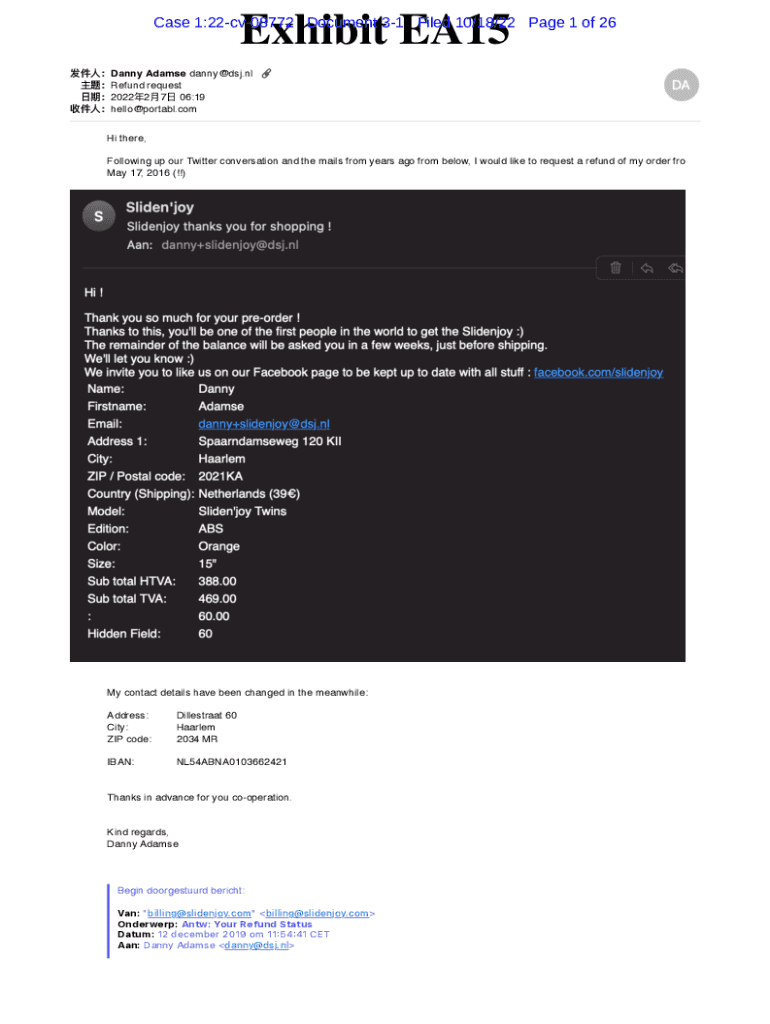770x1024 pixels.
Task: Open the facebook.com/slidenjoy link
Action: [598, 372]
